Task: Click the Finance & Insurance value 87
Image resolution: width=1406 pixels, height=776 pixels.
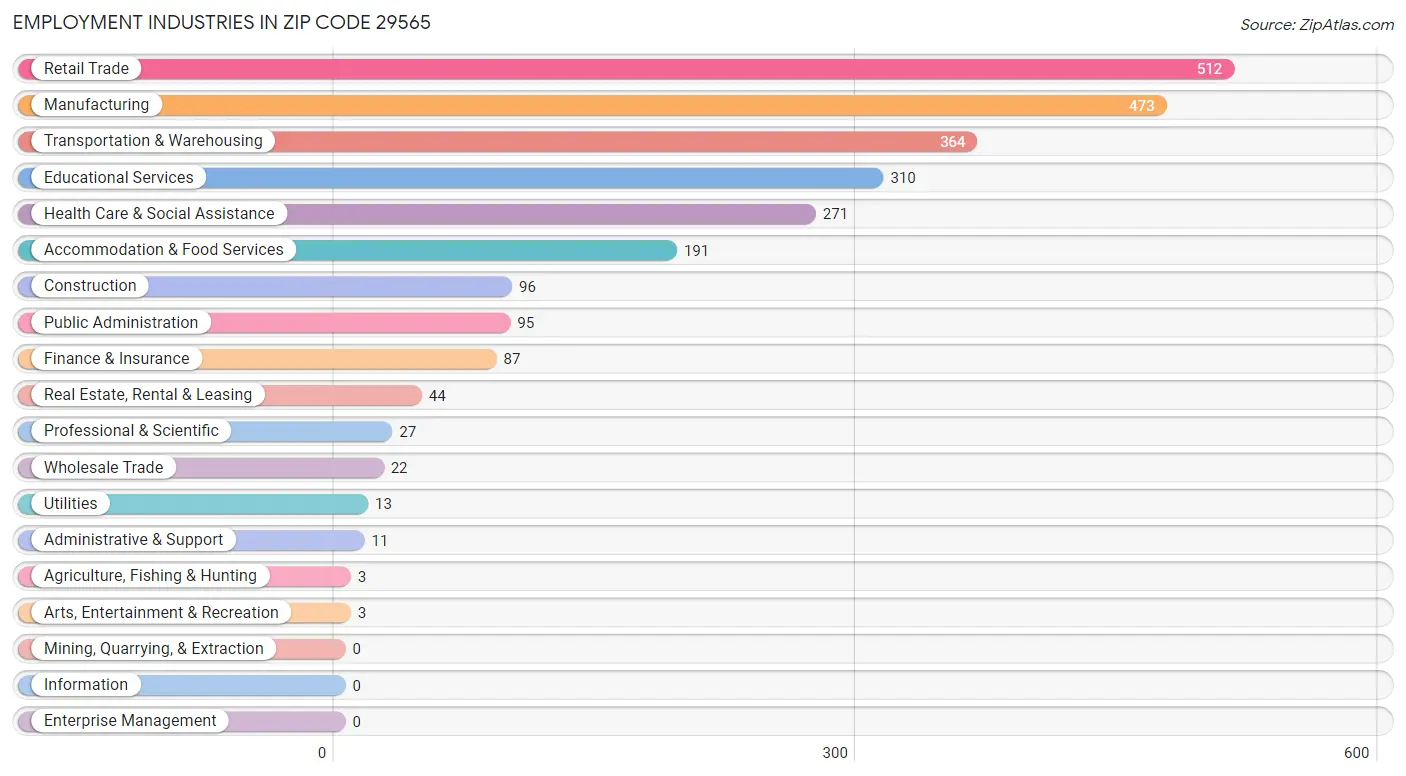Action: pos(512,360)
